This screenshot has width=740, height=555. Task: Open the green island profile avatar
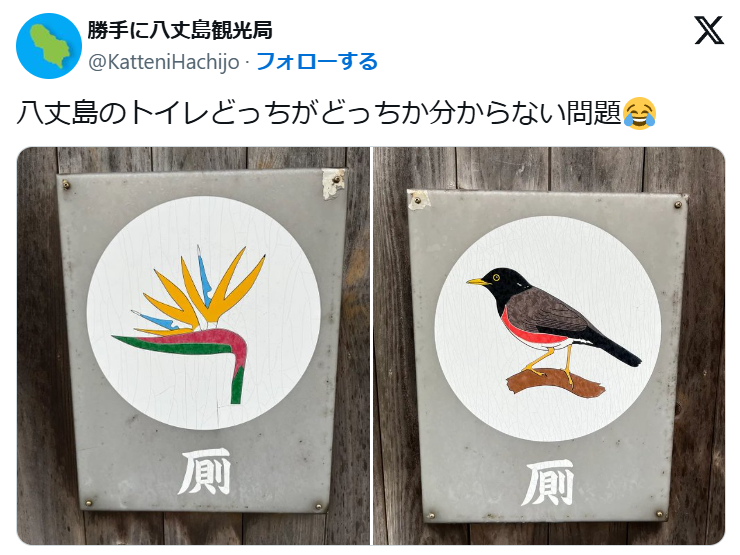point(49,46)
